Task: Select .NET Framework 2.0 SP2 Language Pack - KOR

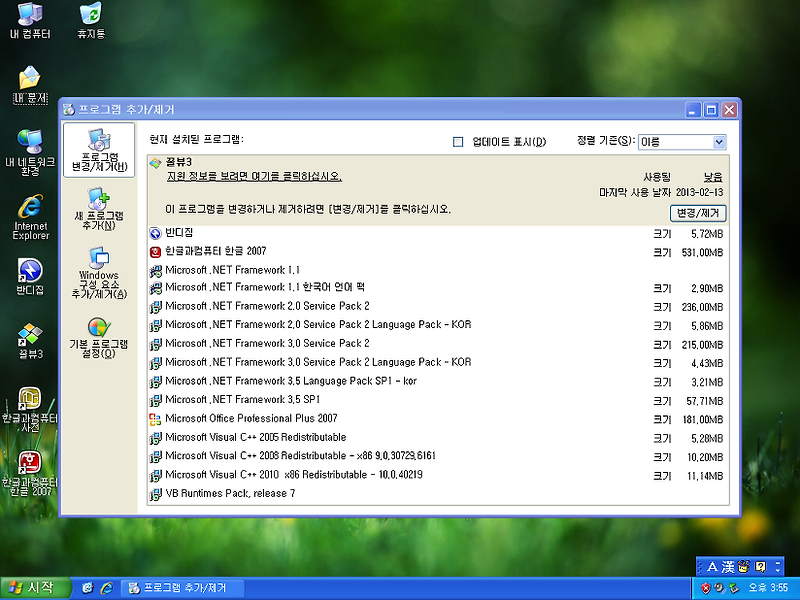Action: click(438, 326)
